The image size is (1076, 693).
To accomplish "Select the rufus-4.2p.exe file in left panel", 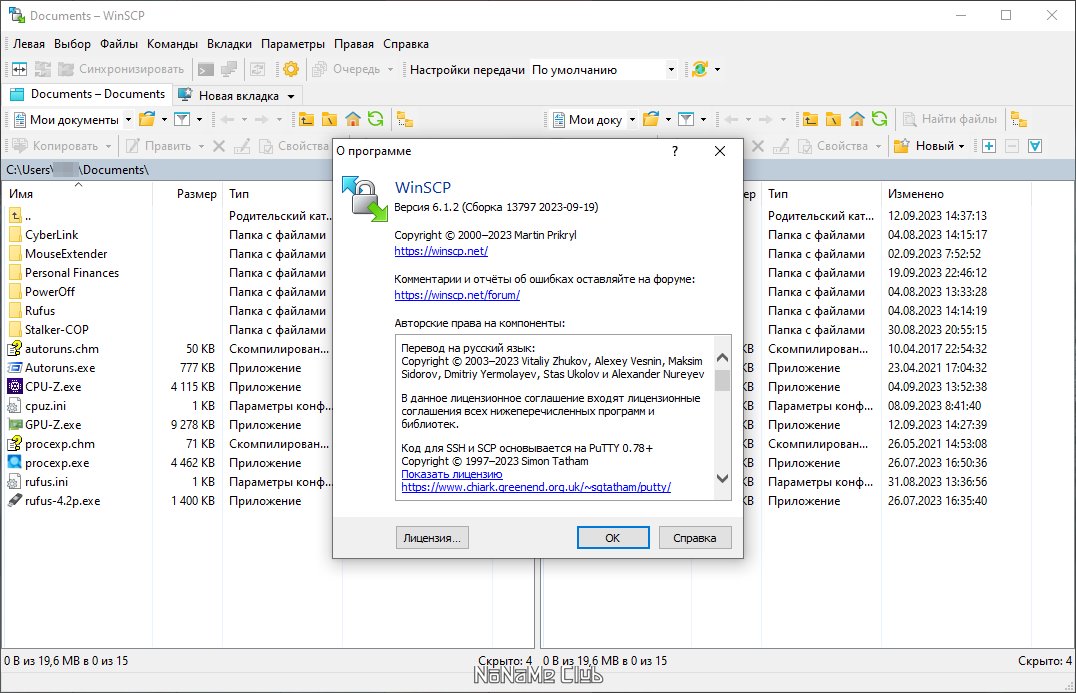I will coord(62,501).
